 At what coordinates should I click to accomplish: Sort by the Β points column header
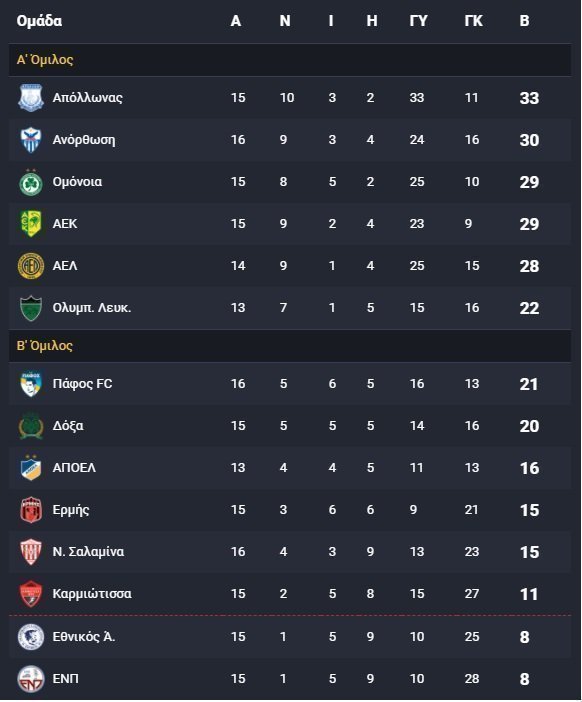(524, 21)
